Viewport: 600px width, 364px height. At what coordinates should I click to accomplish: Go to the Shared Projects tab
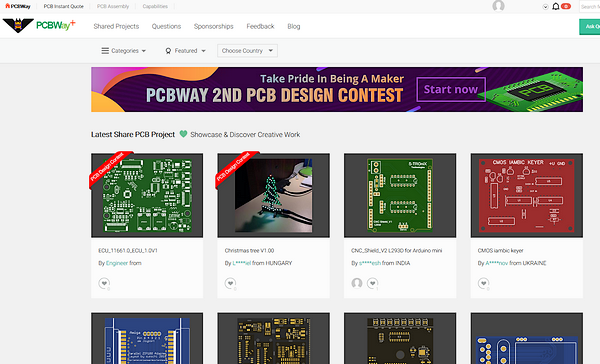pos(116,26)
